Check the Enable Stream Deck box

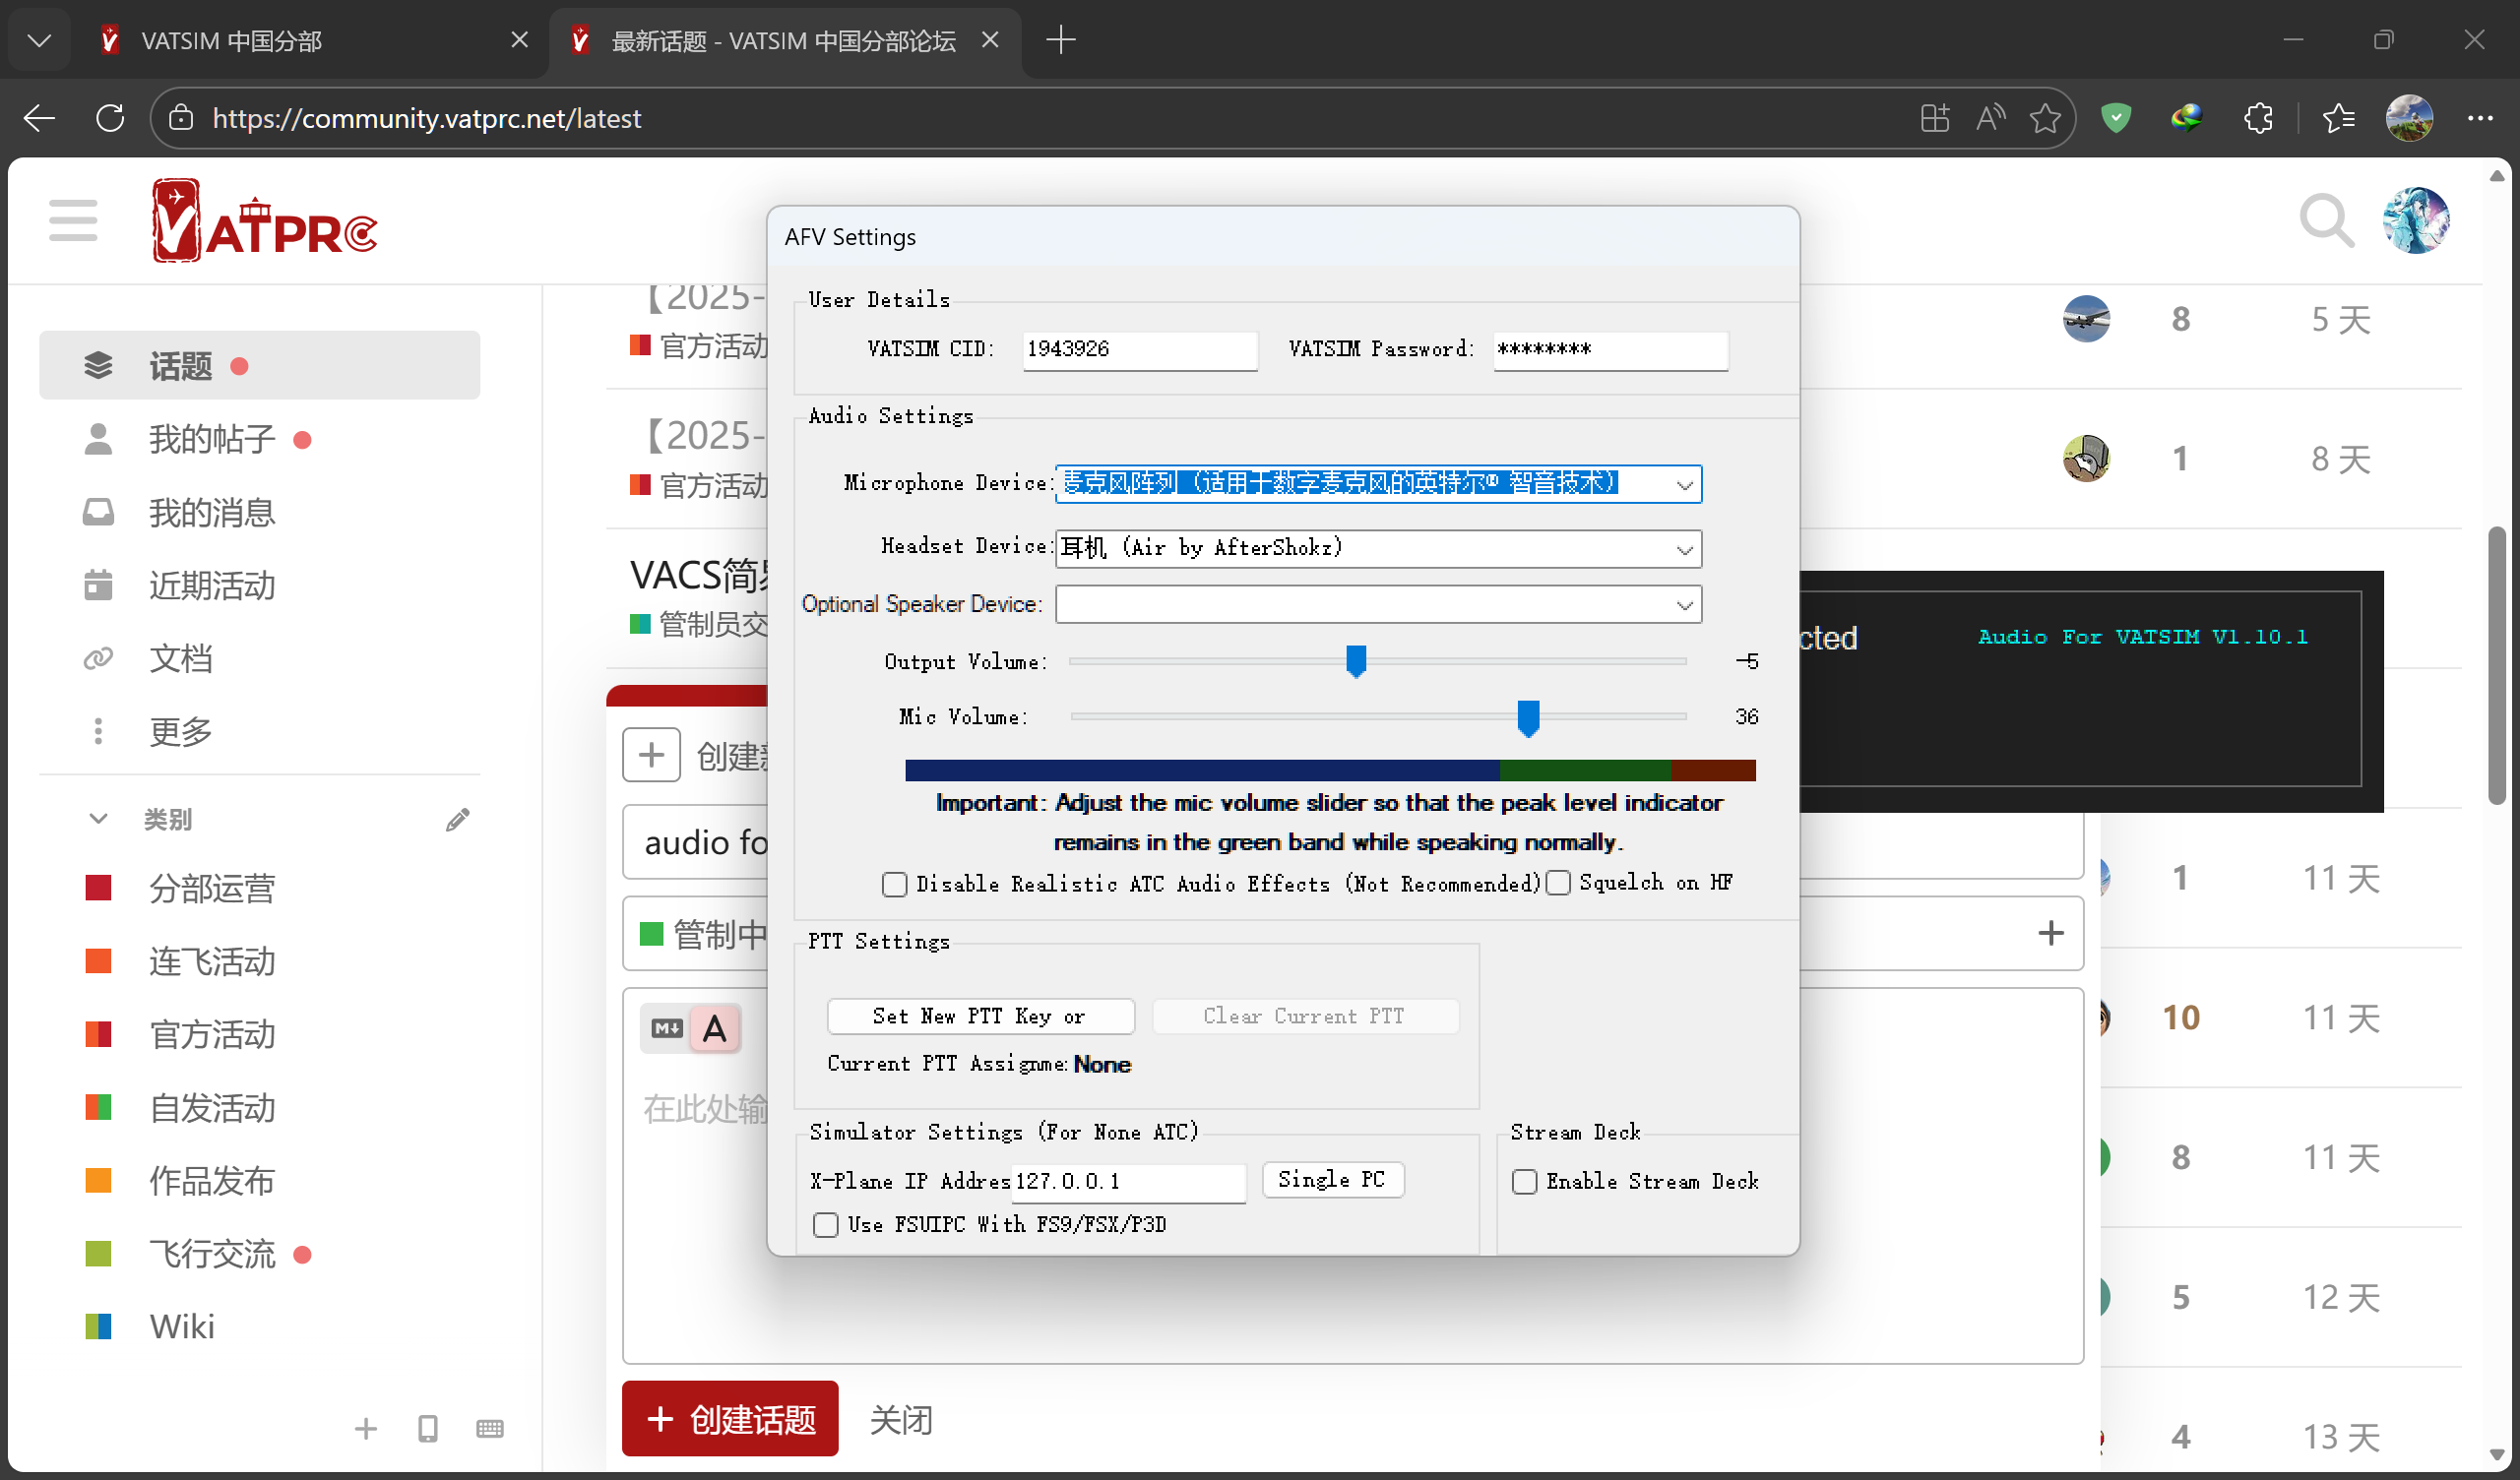coord(1524,1181)
